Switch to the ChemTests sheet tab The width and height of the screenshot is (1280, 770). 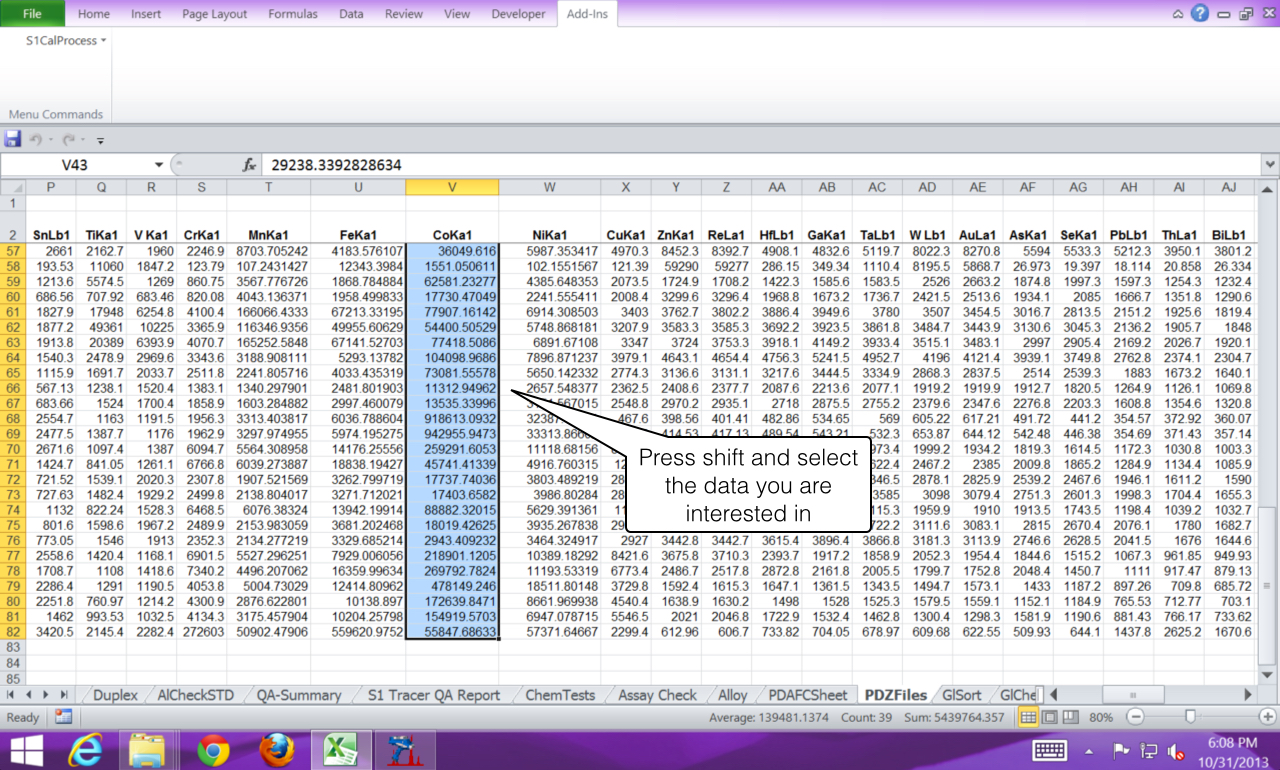560,695
